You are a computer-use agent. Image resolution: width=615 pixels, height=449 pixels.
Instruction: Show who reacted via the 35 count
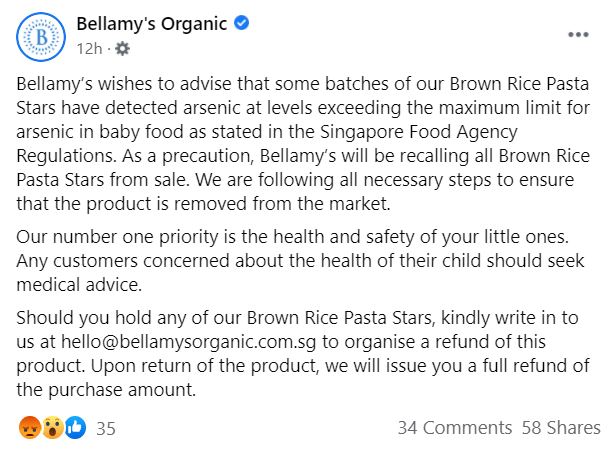tap(106, 428)
